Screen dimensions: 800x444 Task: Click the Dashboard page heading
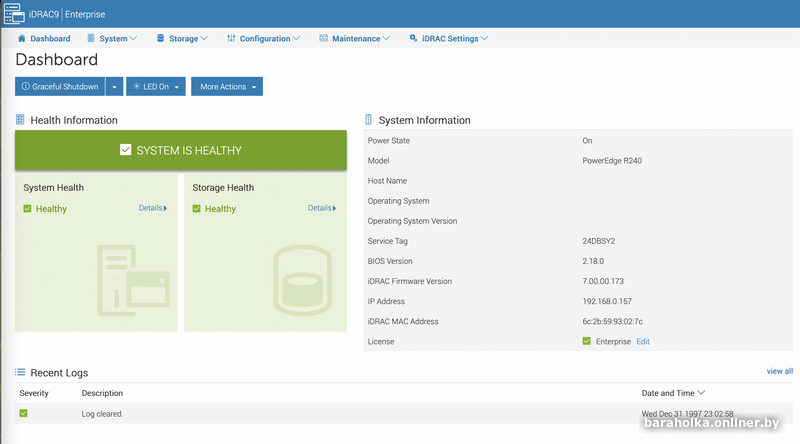pyautogui.click(x=57, y=60)
